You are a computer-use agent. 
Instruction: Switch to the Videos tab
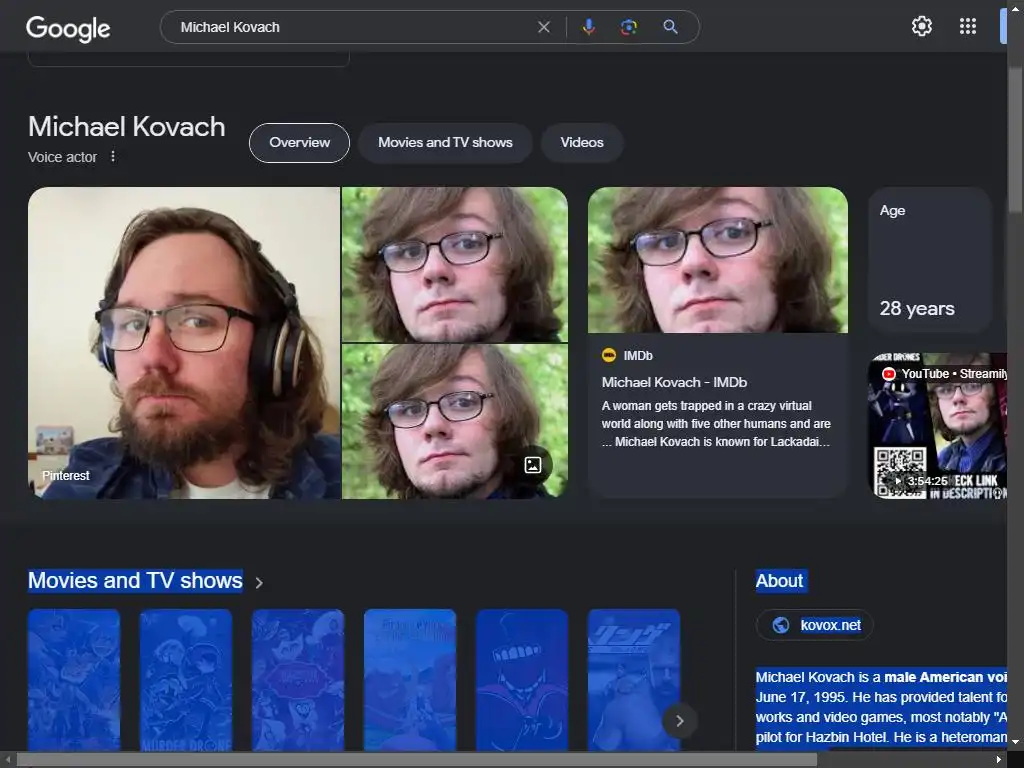click(582, 142)
